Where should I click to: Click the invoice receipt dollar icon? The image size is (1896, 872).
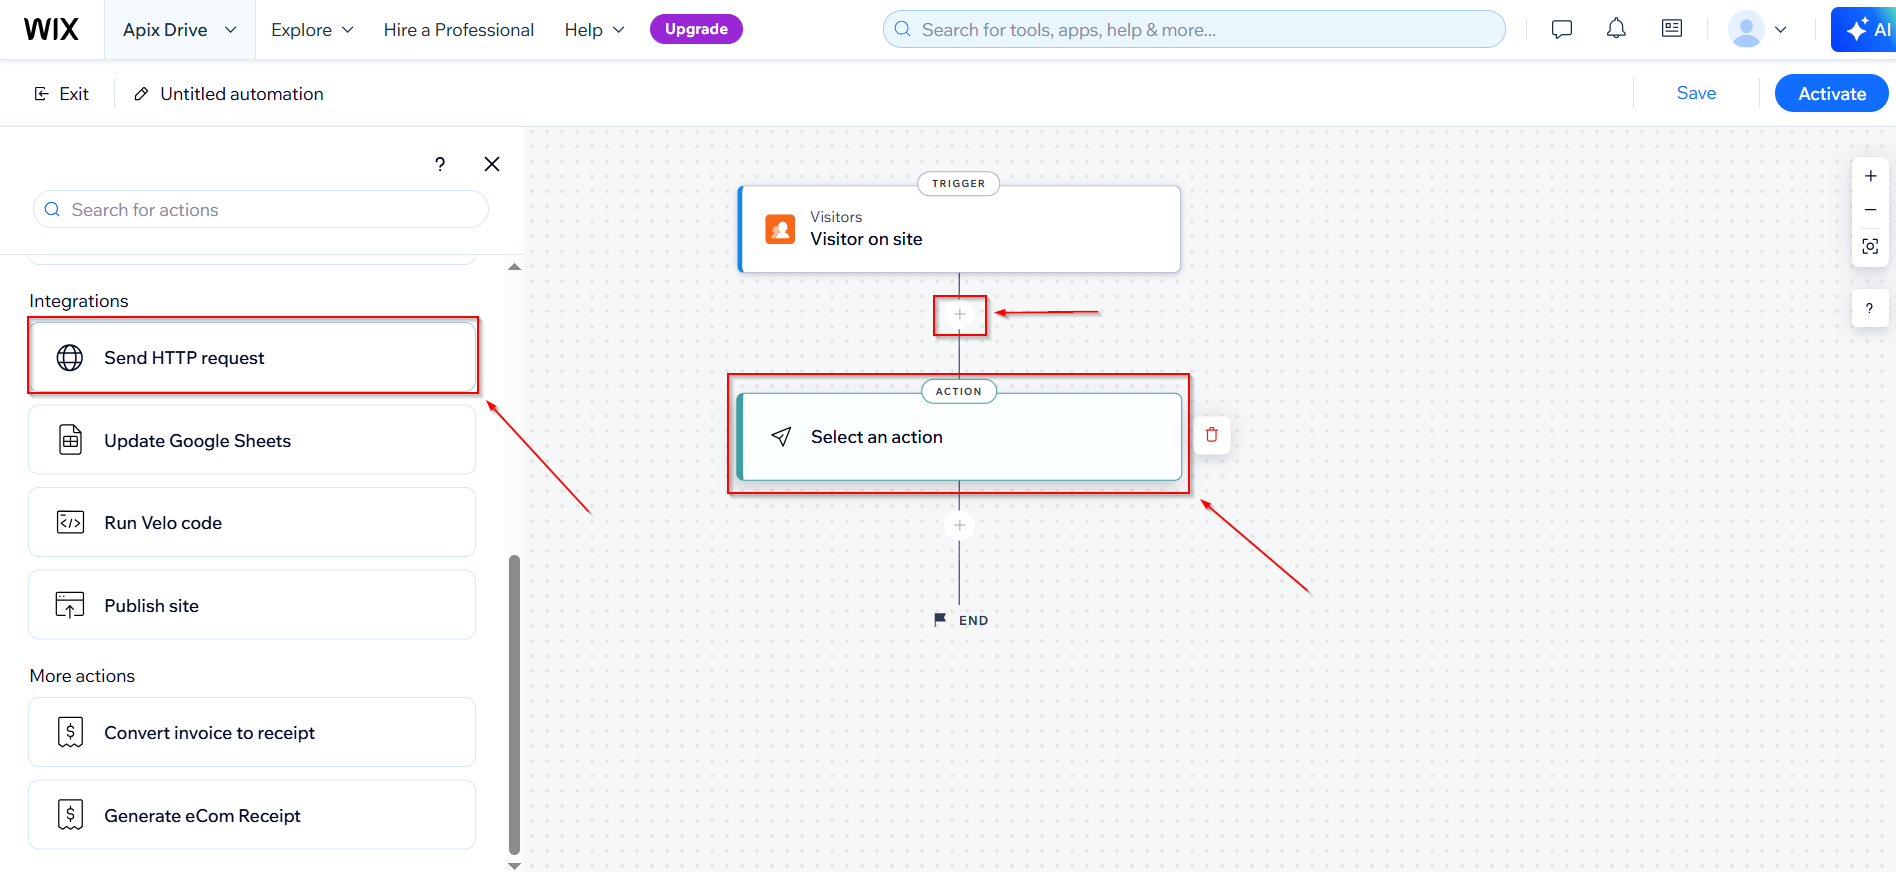tap(70, 732)
